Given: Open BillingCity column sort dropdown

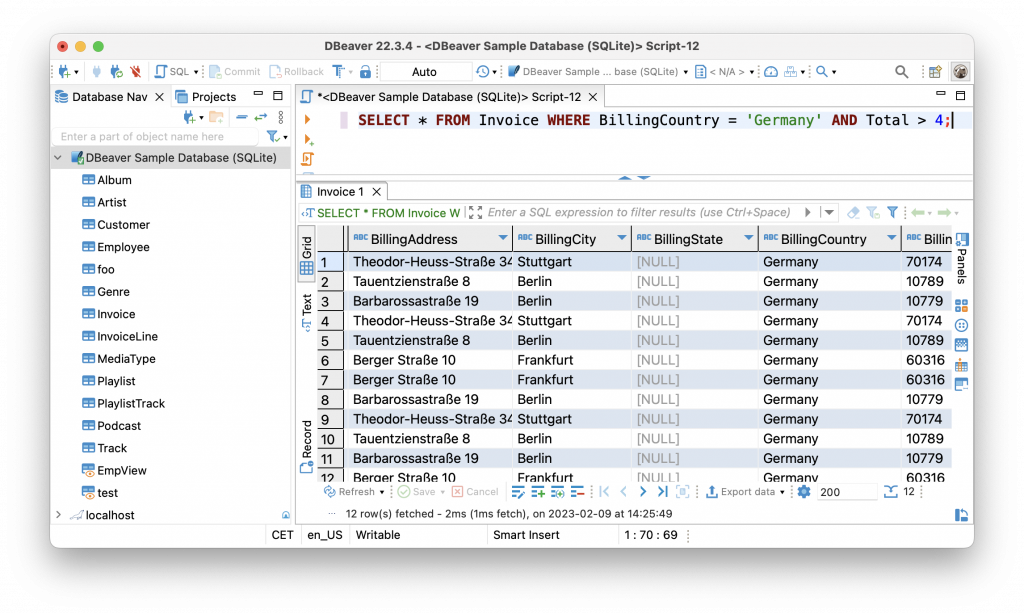Looking at the screenshot, I should (x=622, y=238).
